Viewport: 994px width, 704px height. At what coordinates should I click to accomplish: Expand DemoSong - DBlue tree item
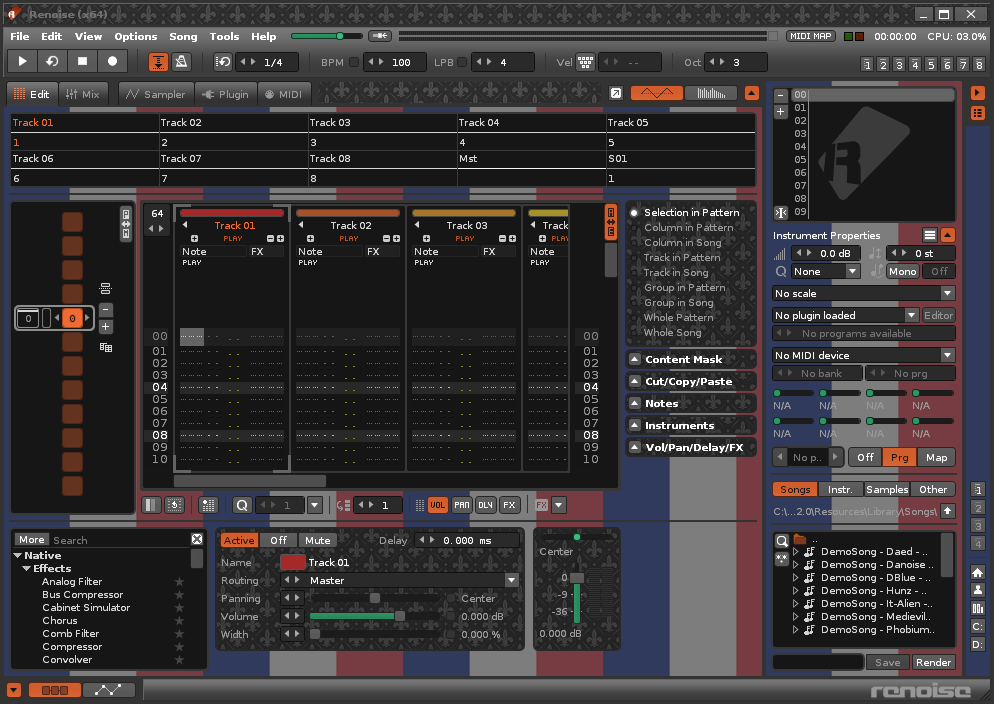796,578
